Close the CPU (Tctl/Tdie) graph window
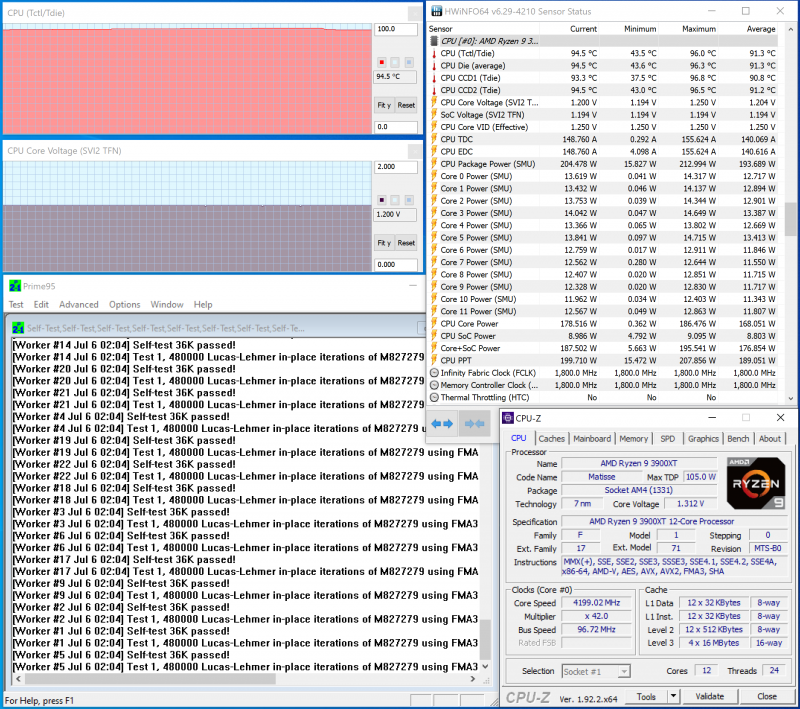 point(415,13)
